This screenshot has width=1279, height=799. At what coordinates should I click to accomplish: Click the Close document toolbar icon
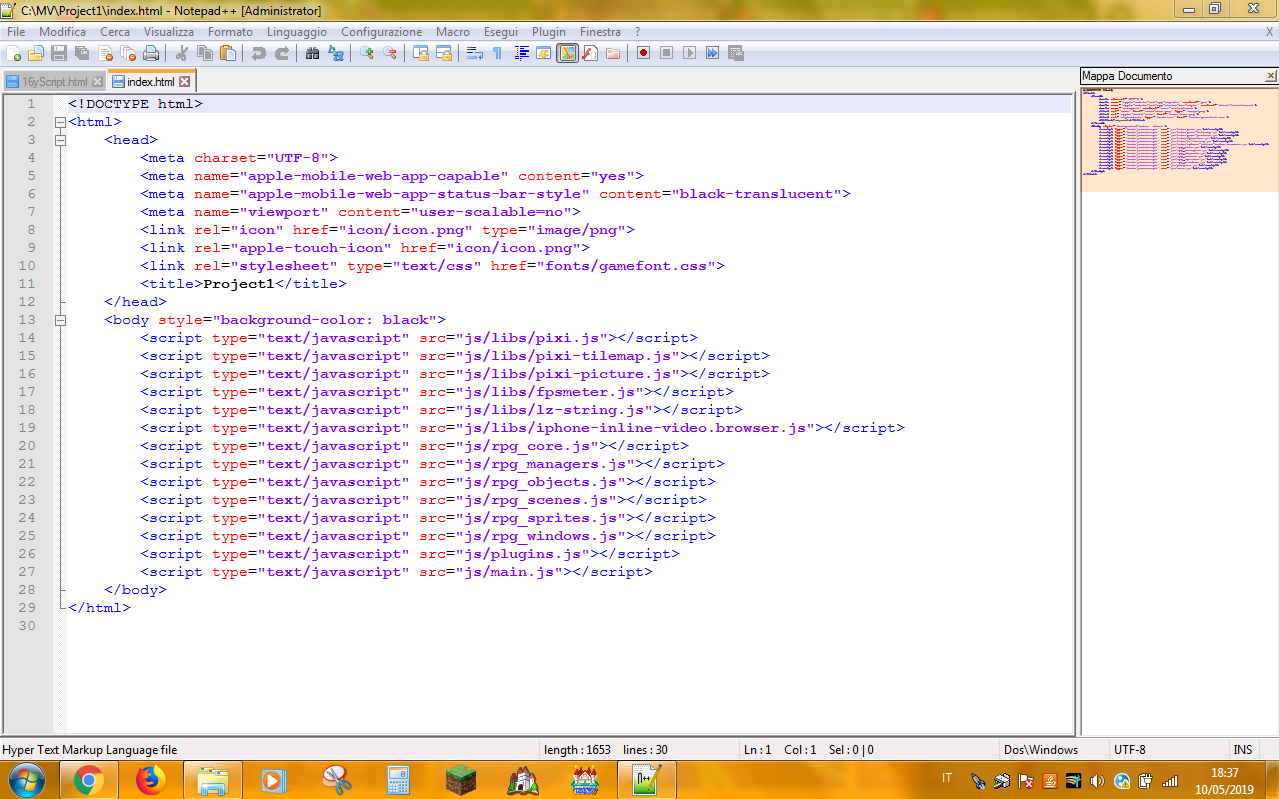click(105, 53)
